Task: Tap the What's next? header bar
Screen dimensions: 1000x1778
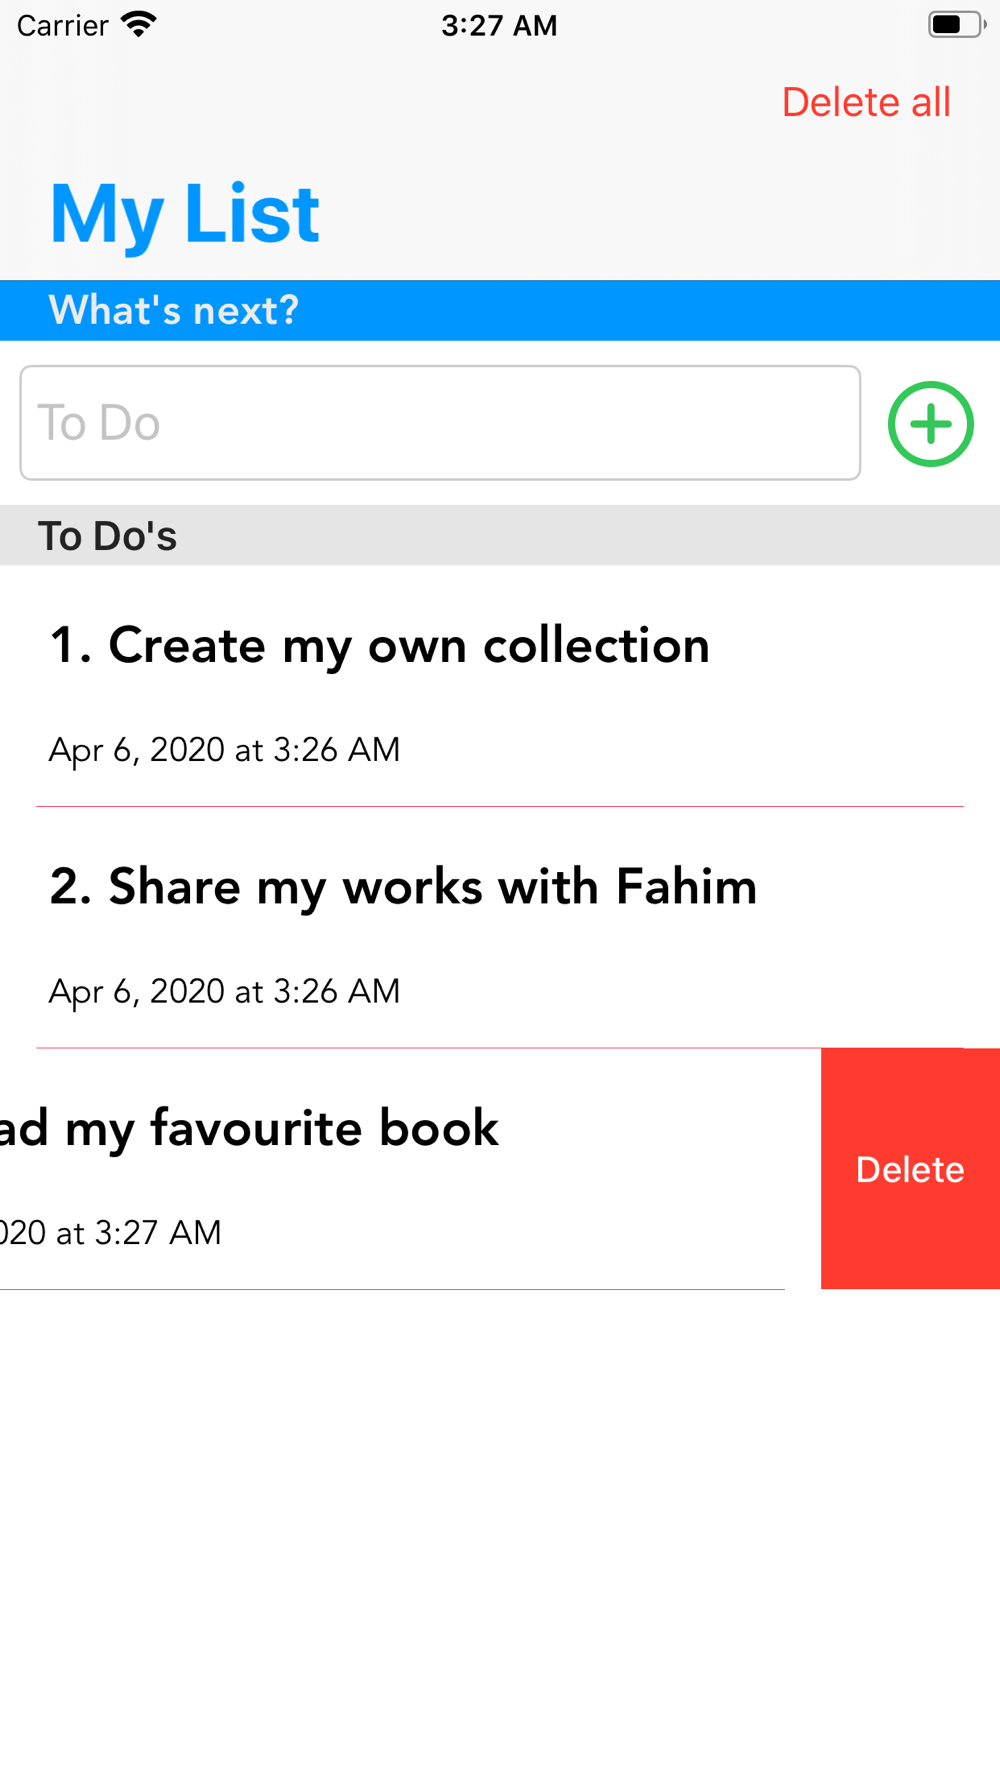Action: pos(500,311)
